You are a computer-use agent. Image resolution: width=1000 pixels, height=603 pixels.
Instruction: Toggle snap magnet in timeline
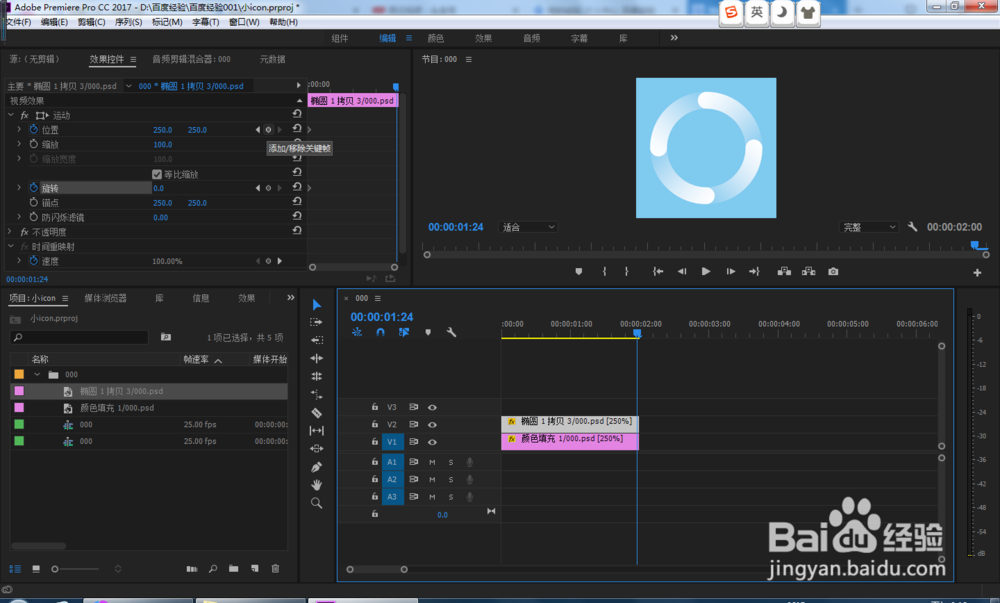tap(381, 332)
